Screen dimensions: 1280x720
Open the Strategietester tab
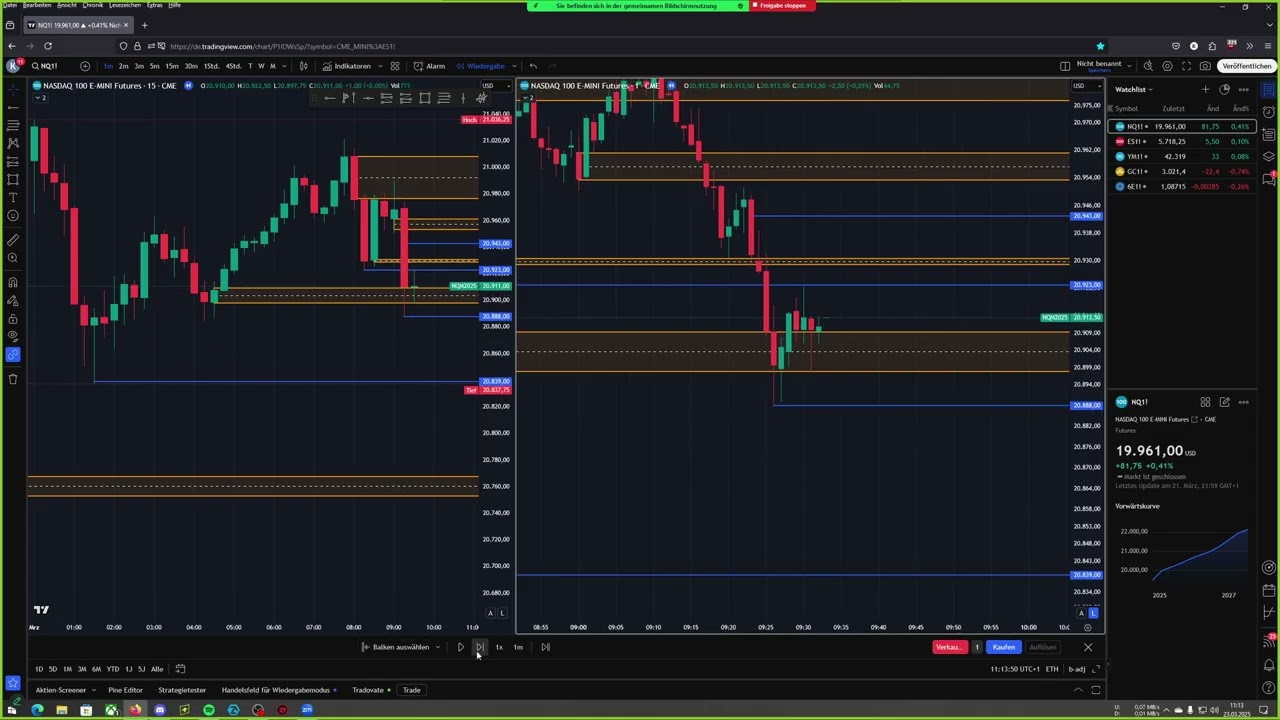tap(182, 690)
